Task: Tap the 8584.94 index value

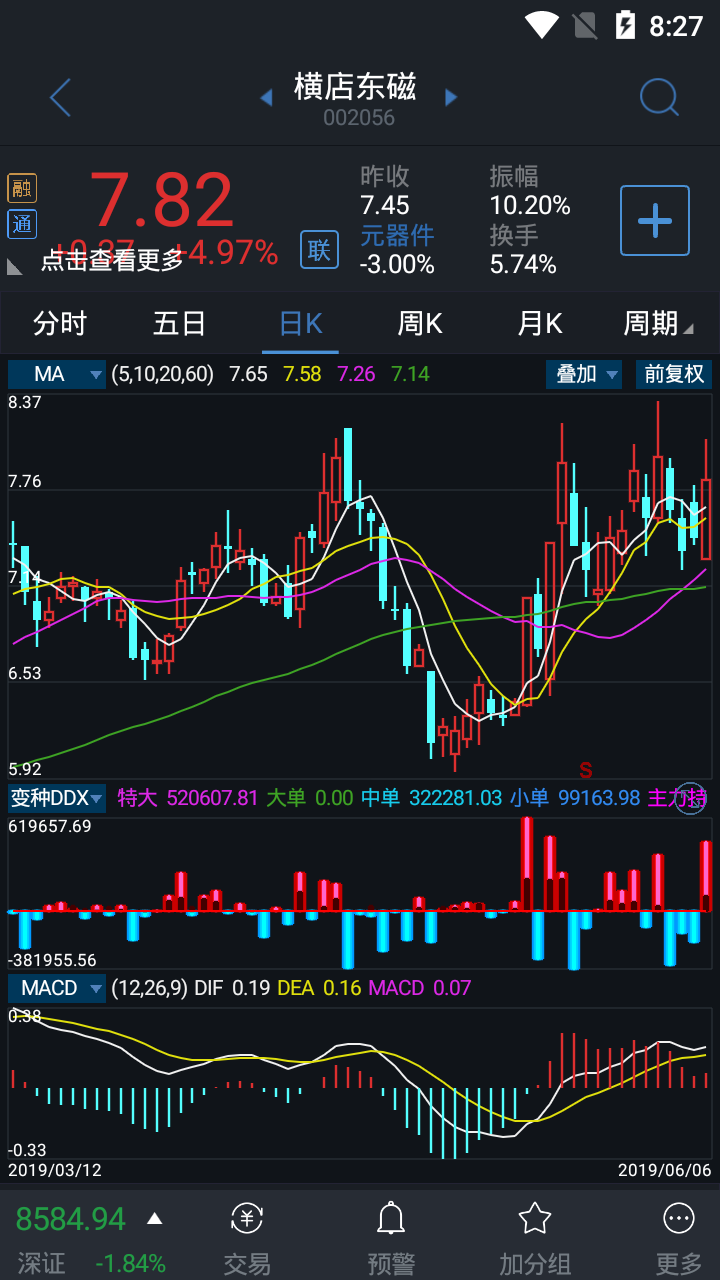Action: point(71,1219)
